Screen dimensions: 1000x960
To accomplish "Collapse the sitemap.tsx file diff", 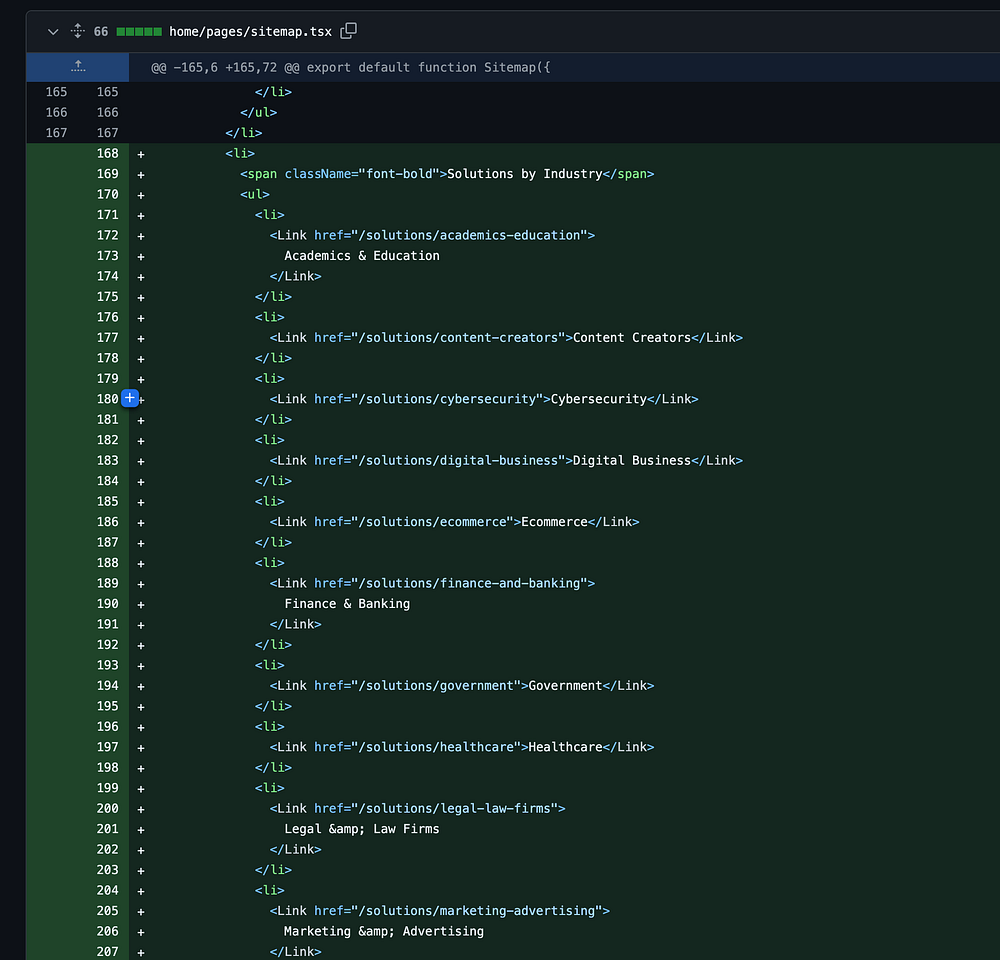I will point(53,32).
